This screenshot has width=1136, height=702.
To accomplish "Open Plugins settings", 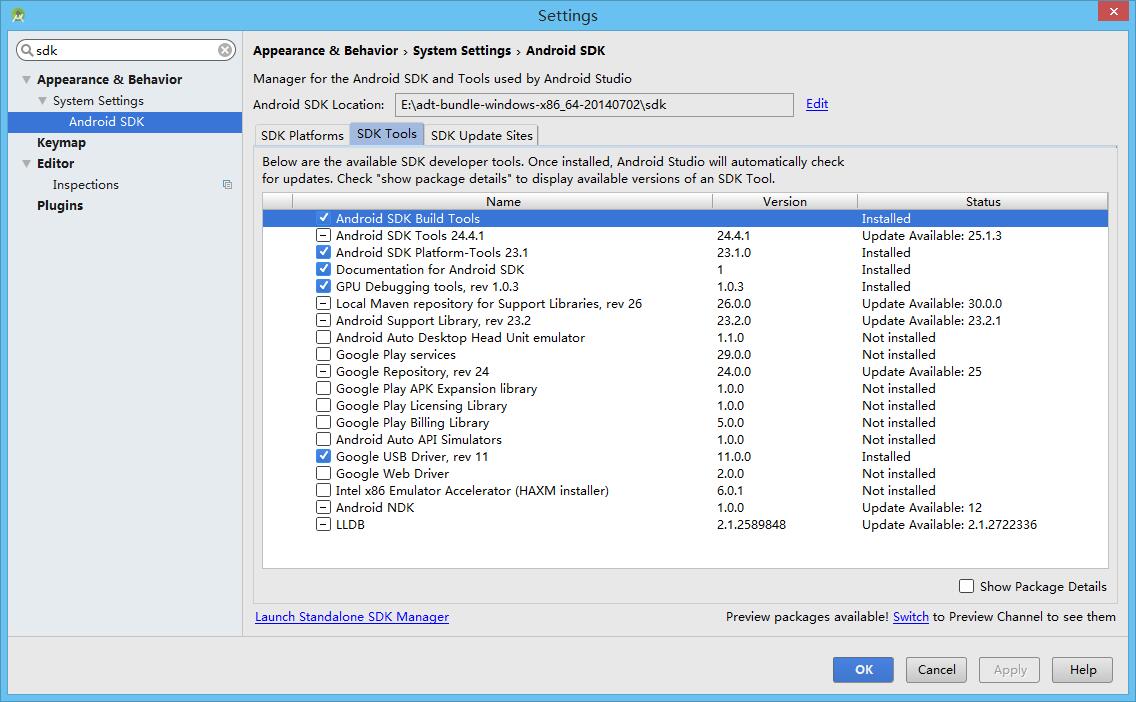I will click(60, 206).
